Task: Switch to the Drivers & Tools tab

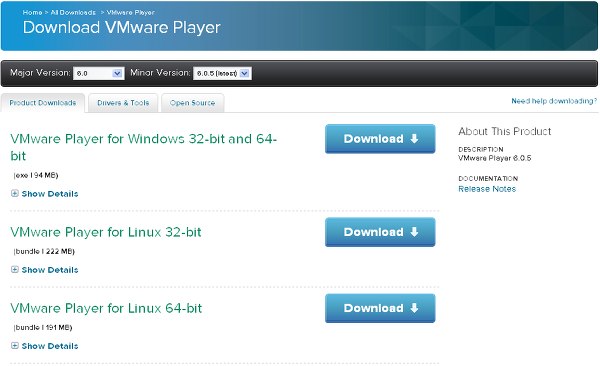Action: coord(123,103)
